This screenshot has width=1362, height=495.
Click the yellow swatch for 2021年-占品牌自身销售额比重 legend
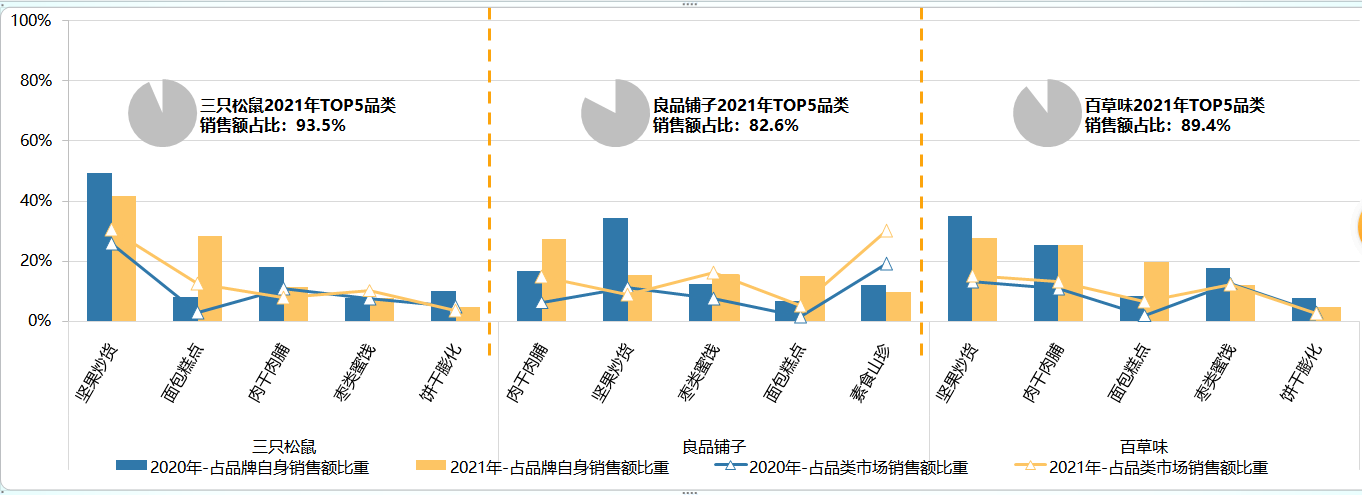(x=430, y=467)
